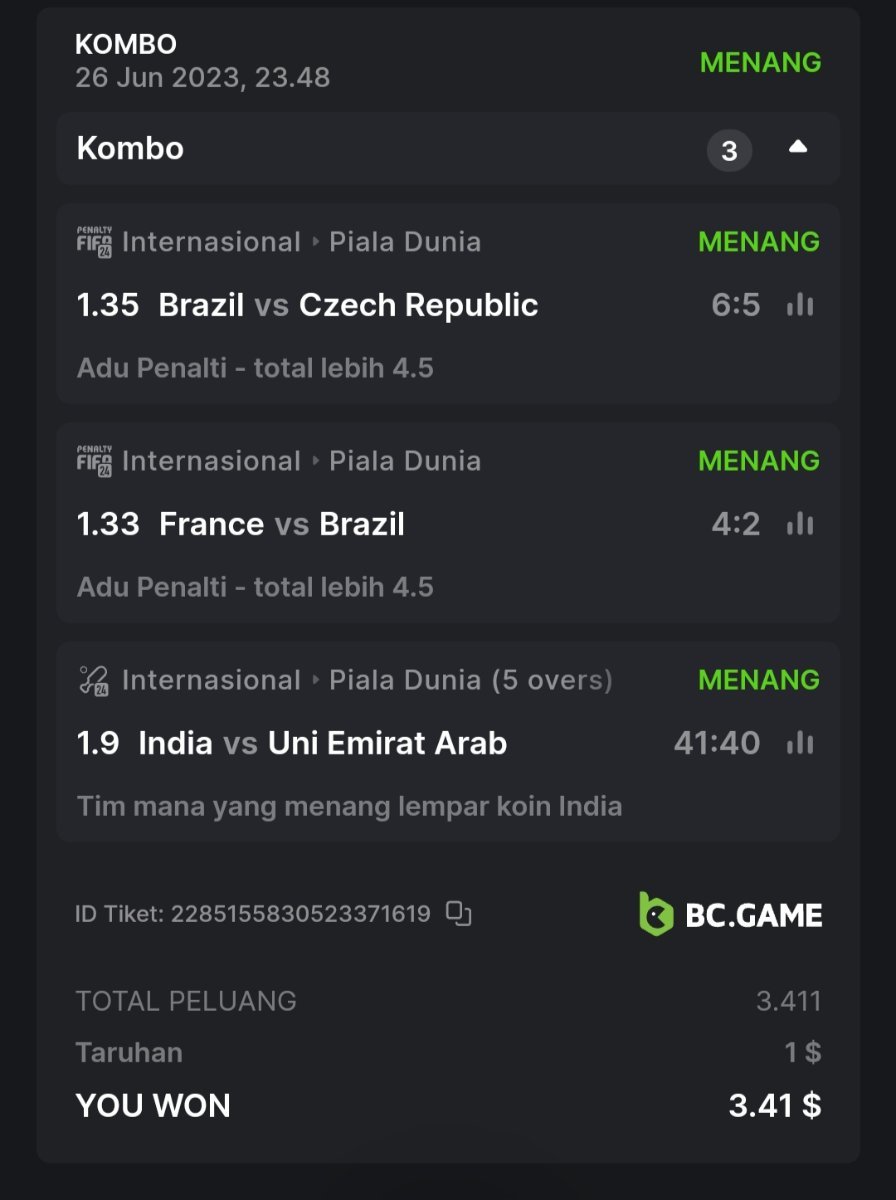
Task: Click the 41:40 score result
Action: coord(716,743)
